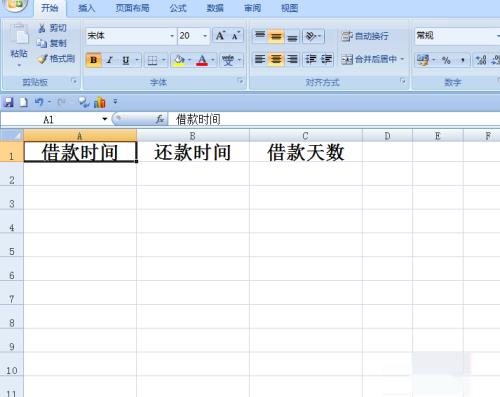The width and height of the screenshot is (500, 397).
Task: Click the Increase Indent icon
Action: point(326,60)
